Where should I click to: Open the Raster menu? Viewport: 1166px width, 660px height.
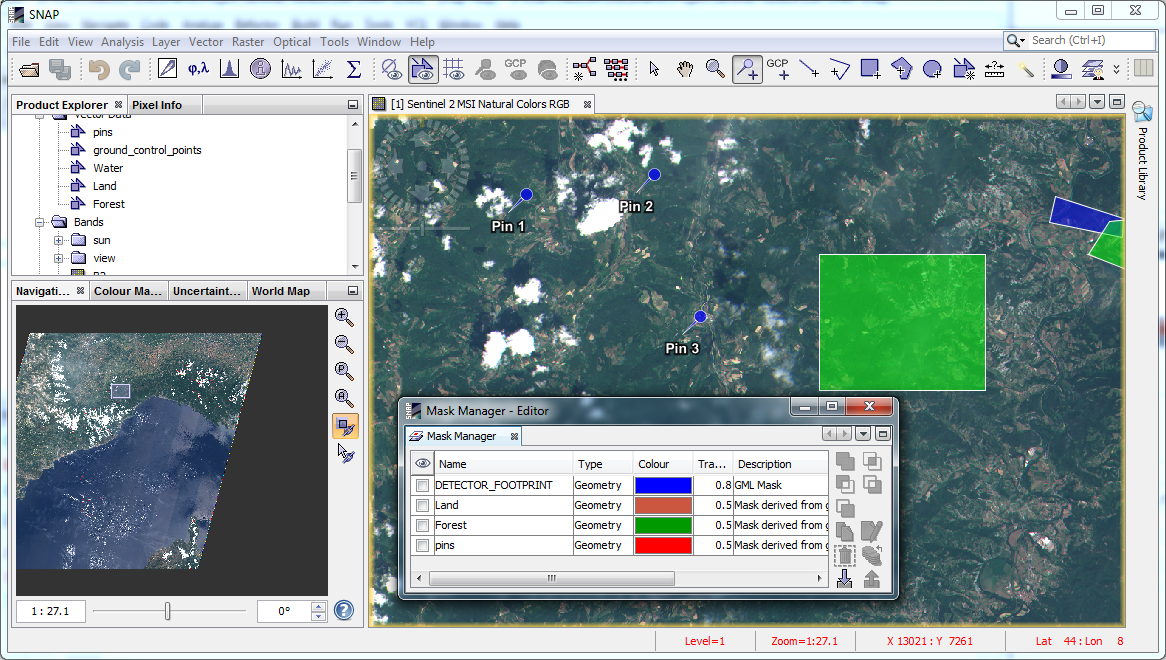[248, 42]
